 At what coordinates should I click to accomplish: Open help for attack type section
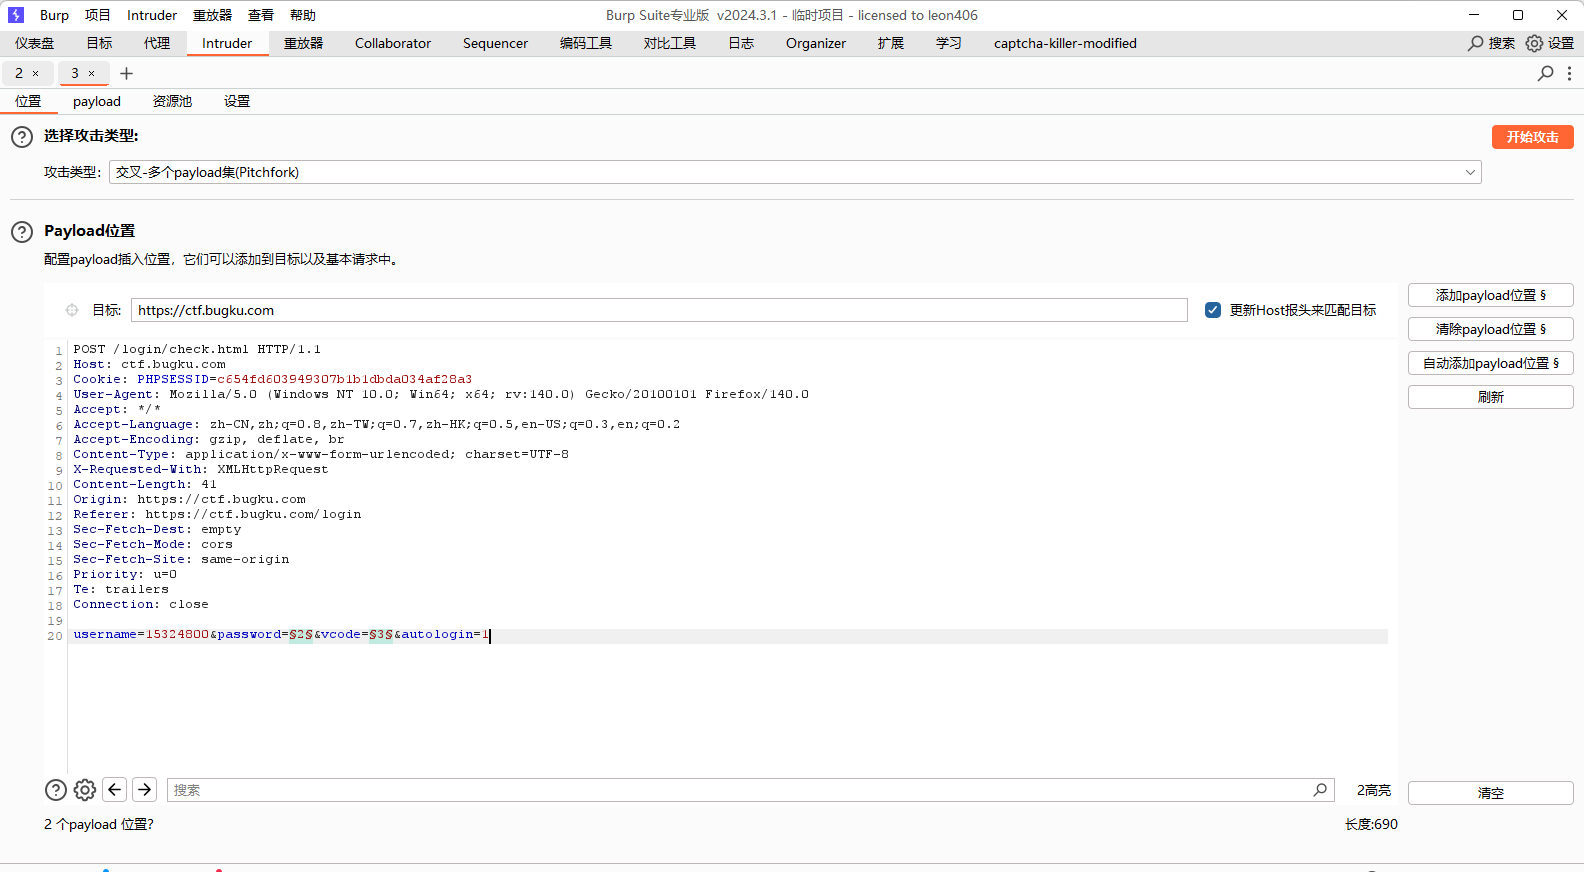[22, 137]
